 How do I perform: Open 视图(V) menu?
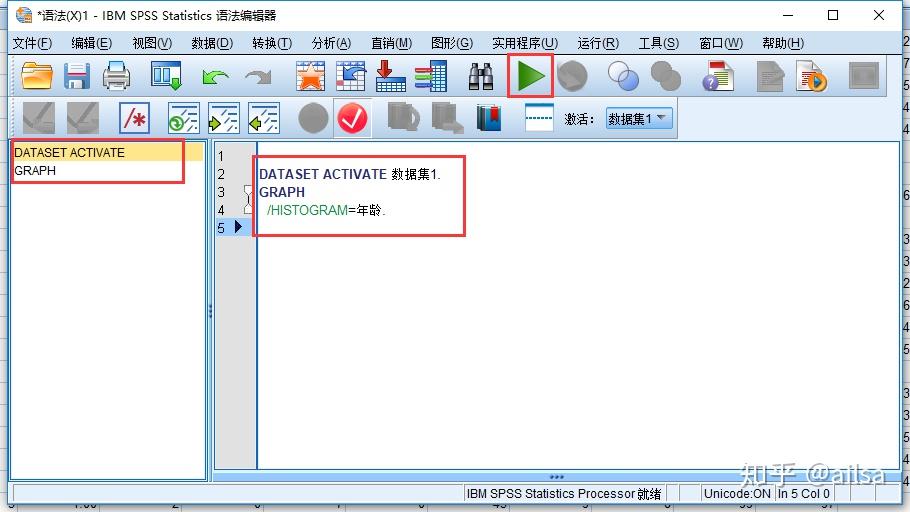tap(152, 43)
